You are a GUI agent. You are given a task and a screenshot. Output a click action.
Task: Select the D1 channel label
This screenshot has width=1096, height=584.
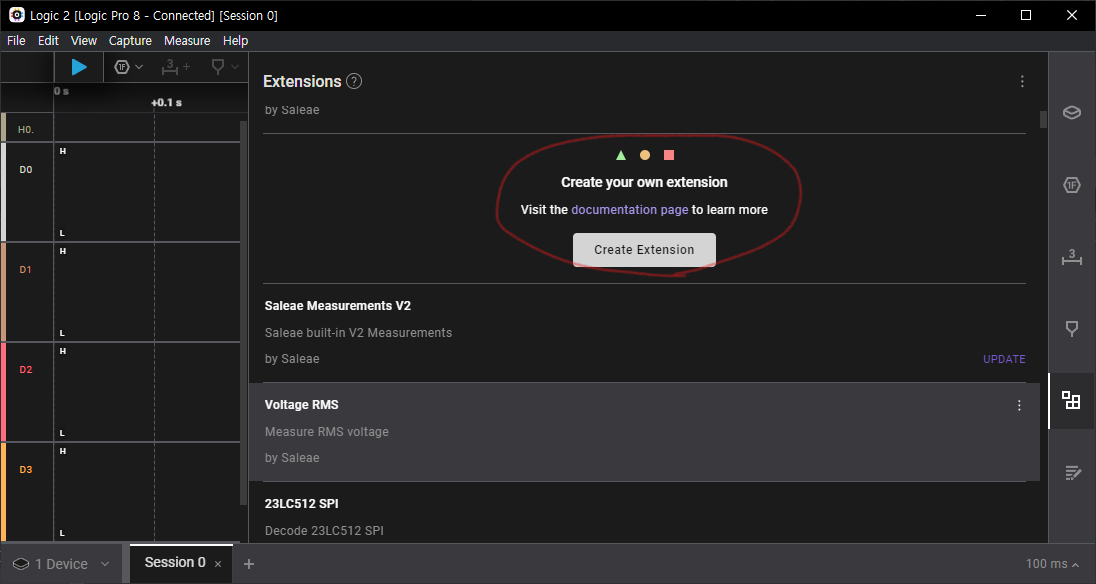[x=26, y=270]
